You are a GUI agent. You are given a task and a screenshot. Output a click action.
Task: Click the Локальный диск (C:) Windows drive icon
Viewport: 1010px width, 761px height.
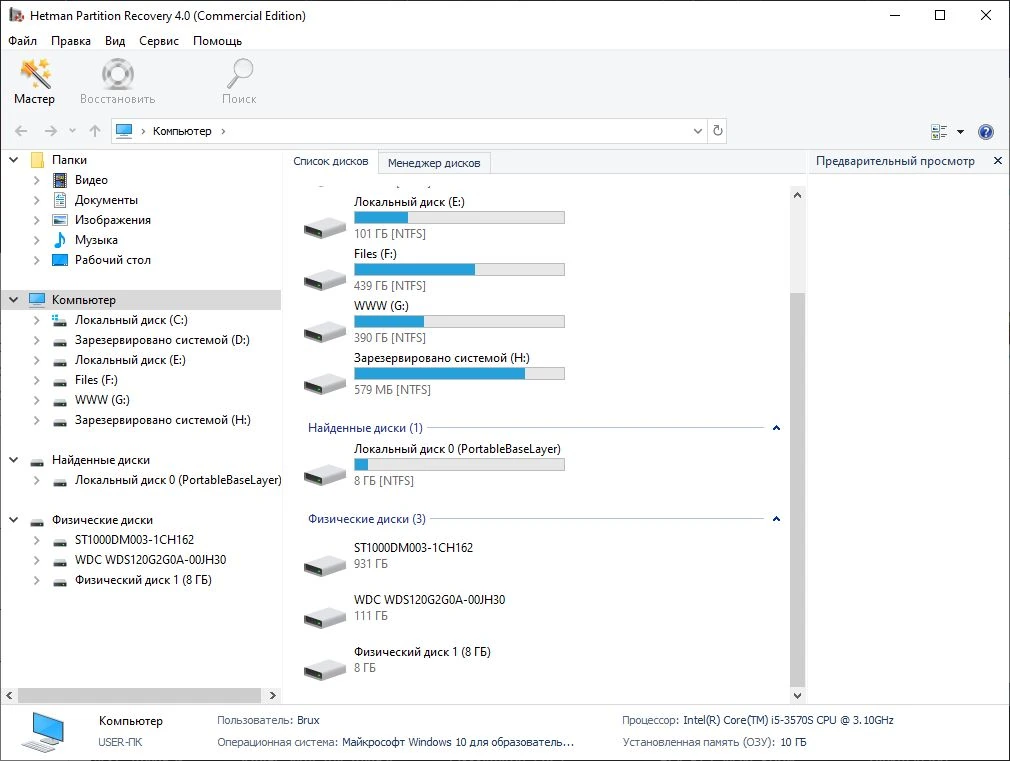pos(60,320)
